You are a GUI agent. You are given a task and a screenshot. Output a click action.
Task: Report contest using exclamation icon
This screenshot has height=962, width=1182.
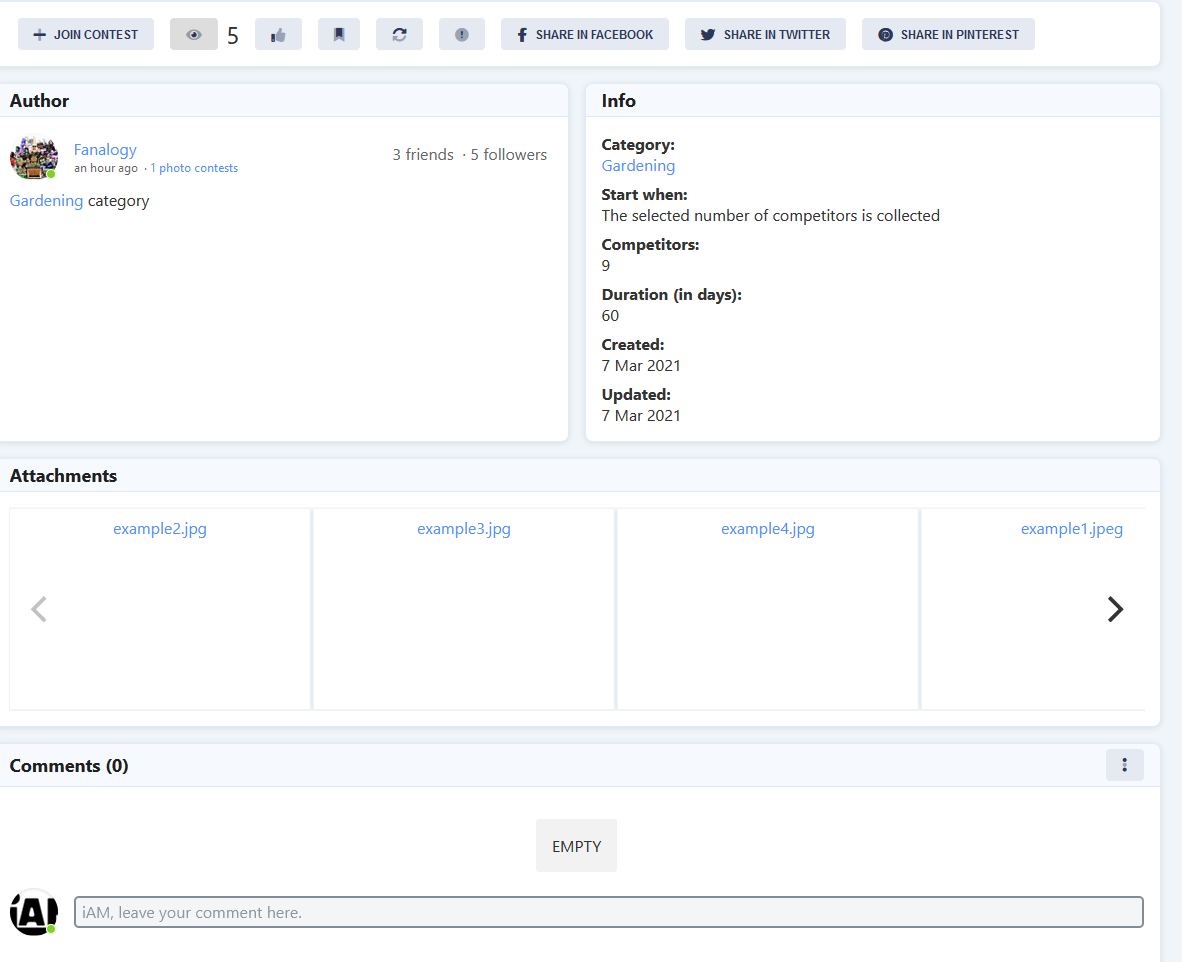[x=461, y=34]
